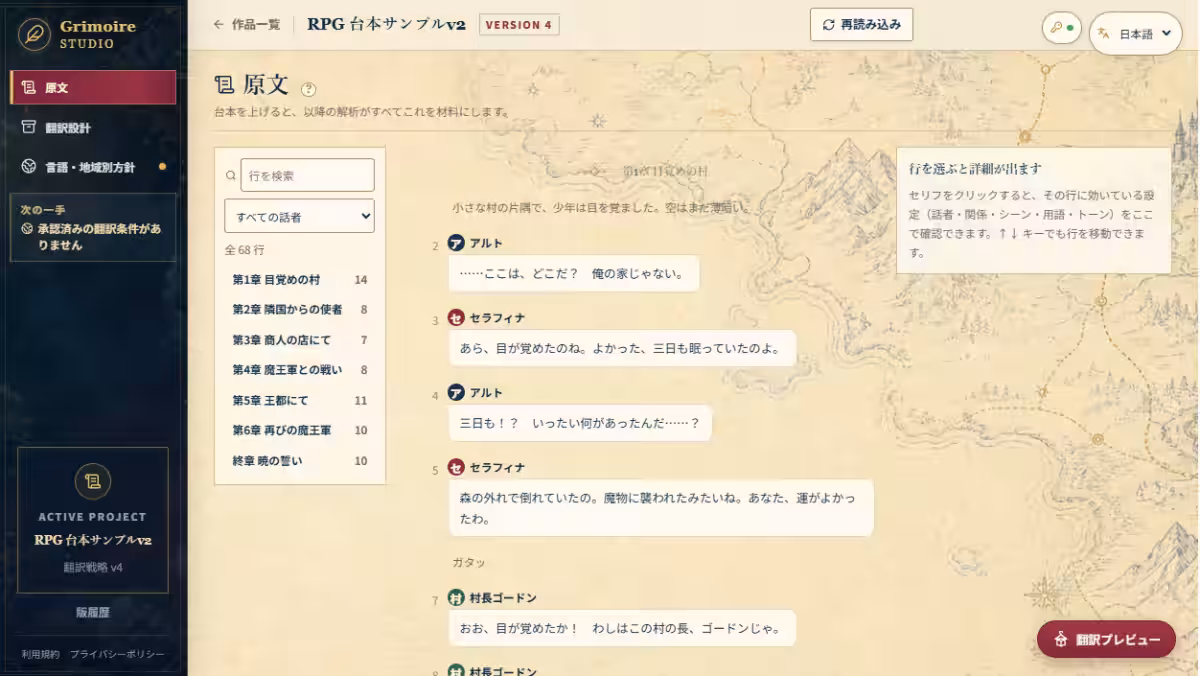Select chapter 第3章 商人の店にて

click(x=299, y=339)
